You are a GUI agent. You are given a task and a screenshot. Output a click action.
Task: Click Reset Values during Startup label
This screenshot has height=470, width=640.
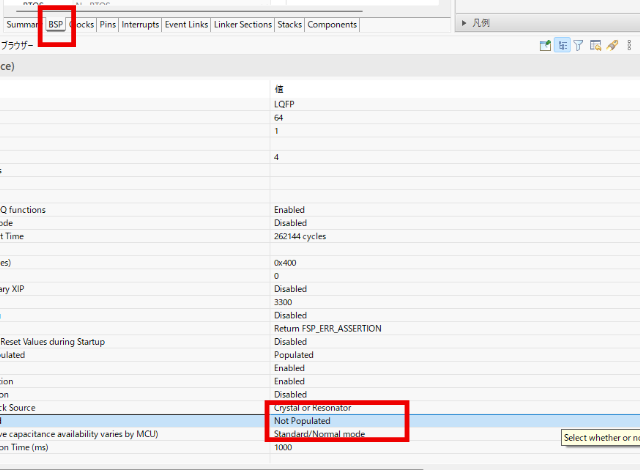coord(53,342)
